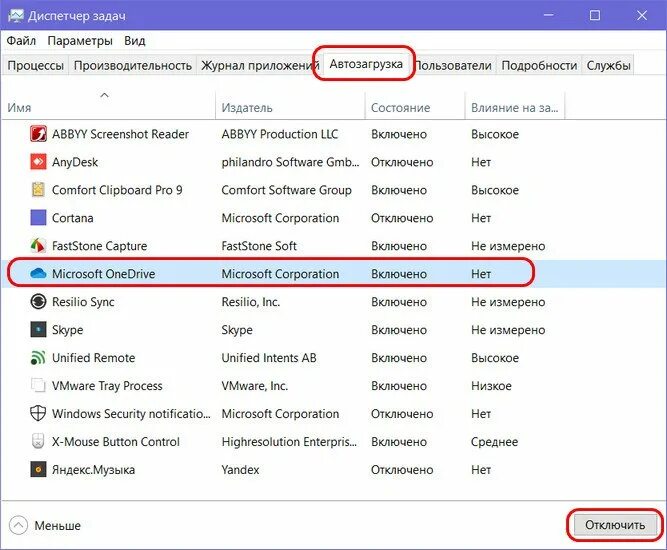The image size is (667, 550).
Task: Select Windows Security notificatio... entry
Action: [131, 413]
